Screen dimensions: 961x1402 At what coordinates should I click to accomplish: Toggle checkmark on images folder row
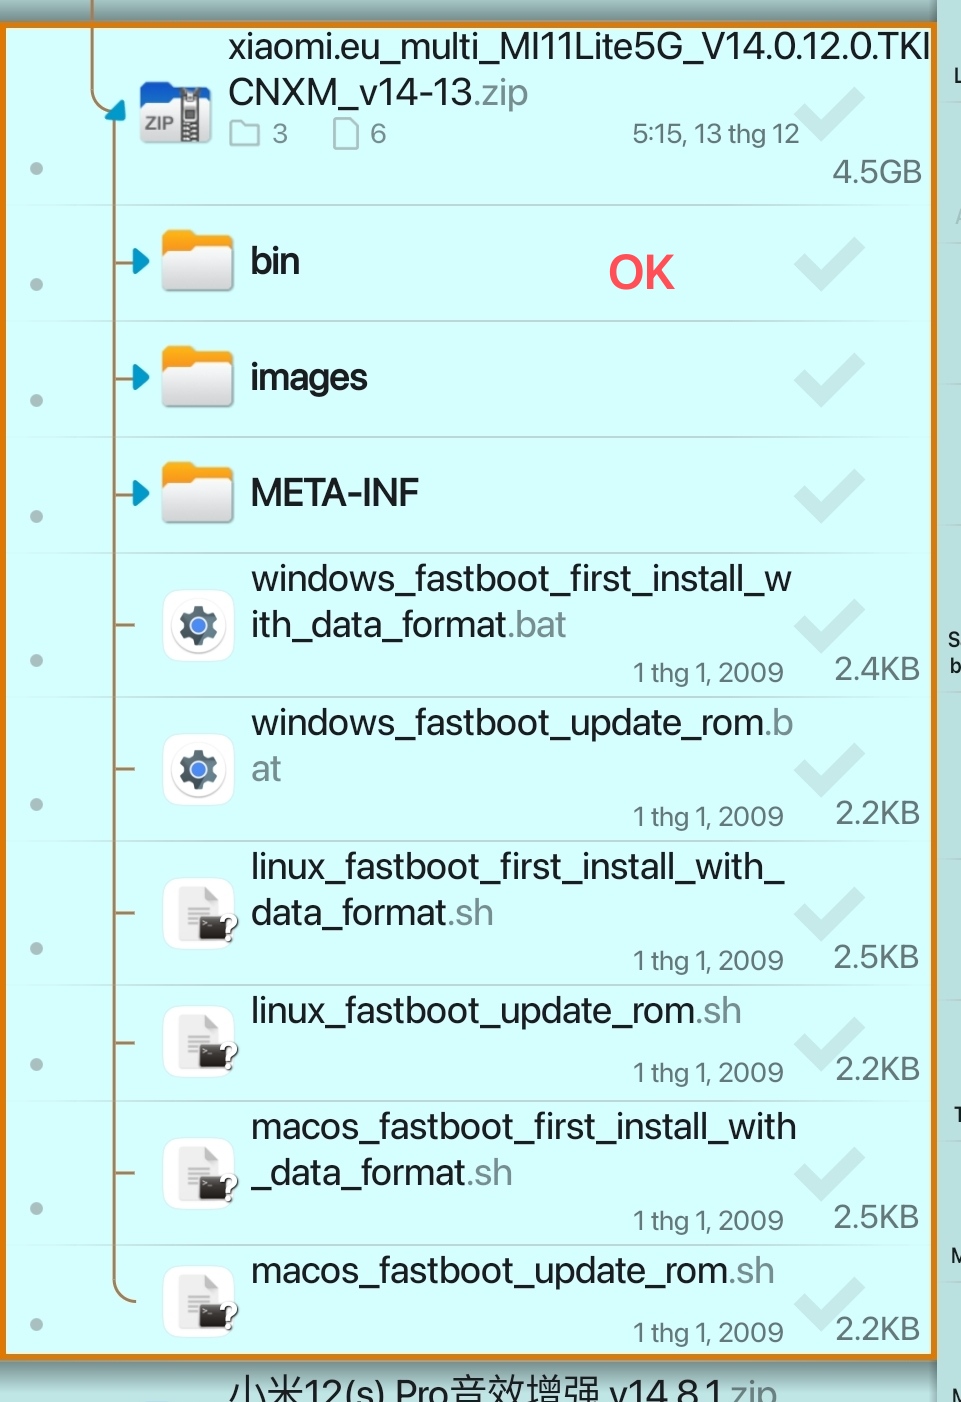[829, 381]
